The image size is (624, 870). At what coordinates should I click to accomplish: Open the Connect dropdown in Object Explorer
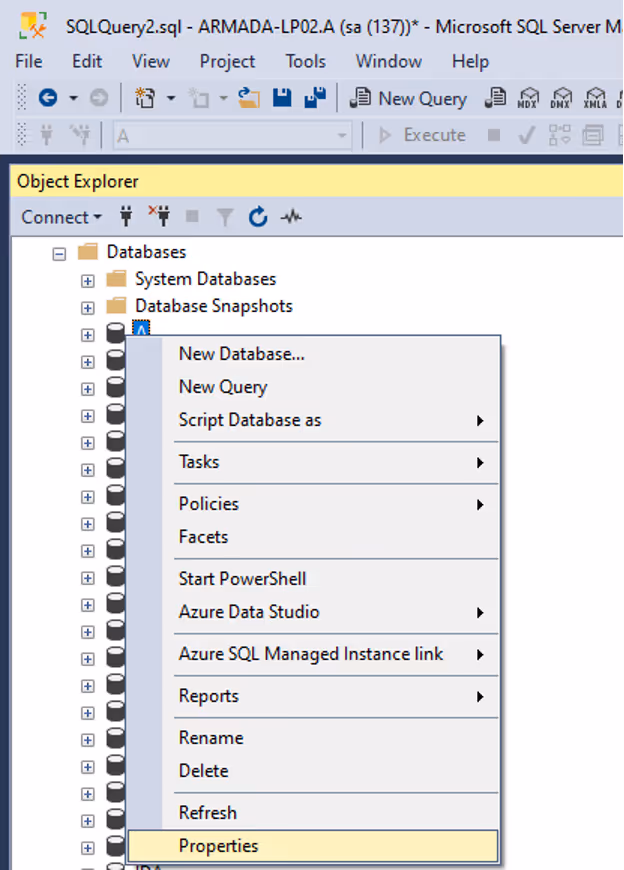62,217
